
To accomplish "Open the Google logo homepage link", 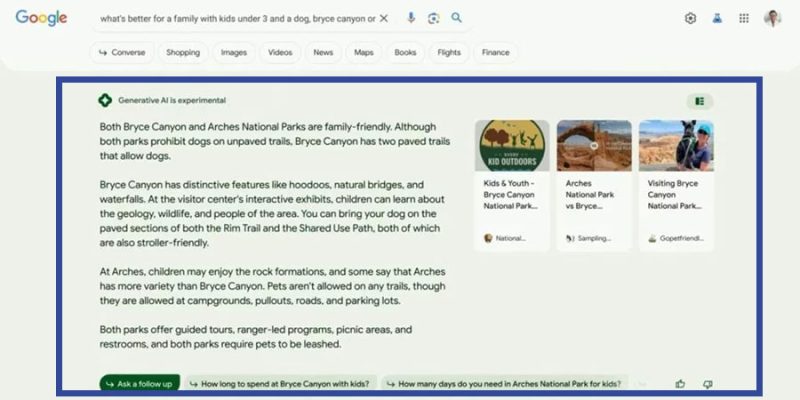I will [x=41, y=18].
